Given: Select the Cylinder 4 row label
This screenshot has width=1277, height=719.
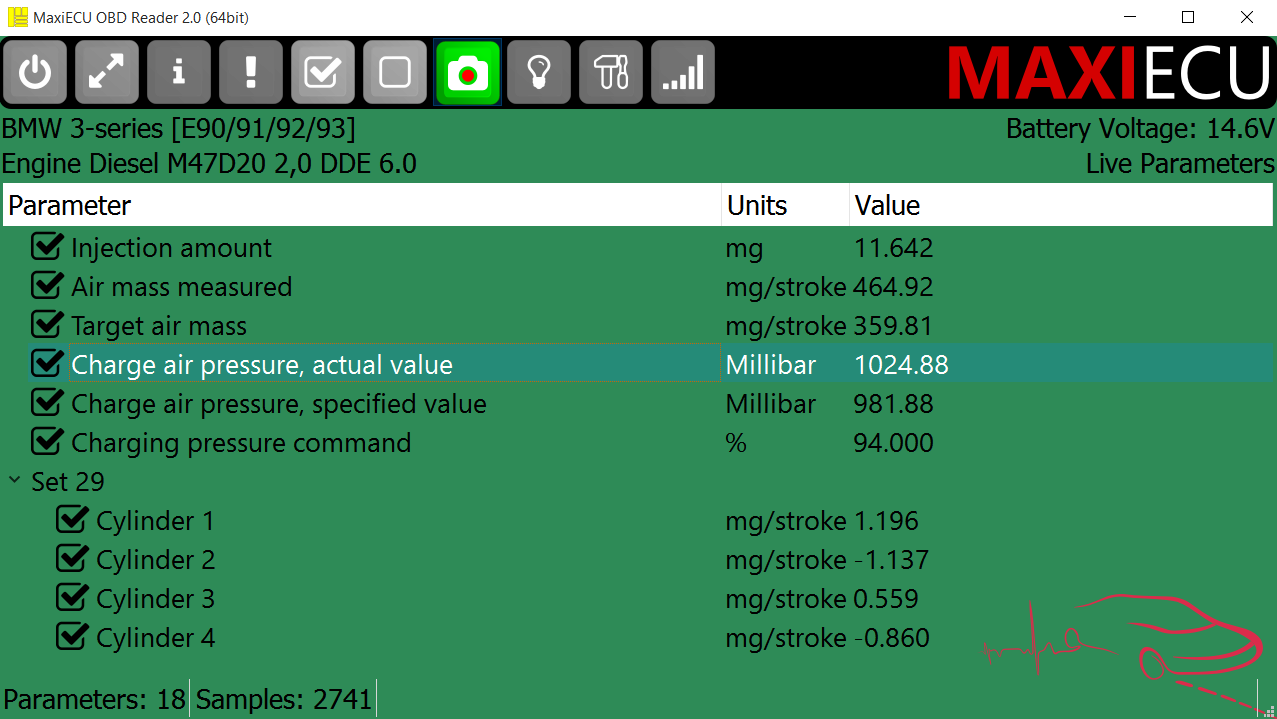Looking at the screenshot, I should 155,638.
